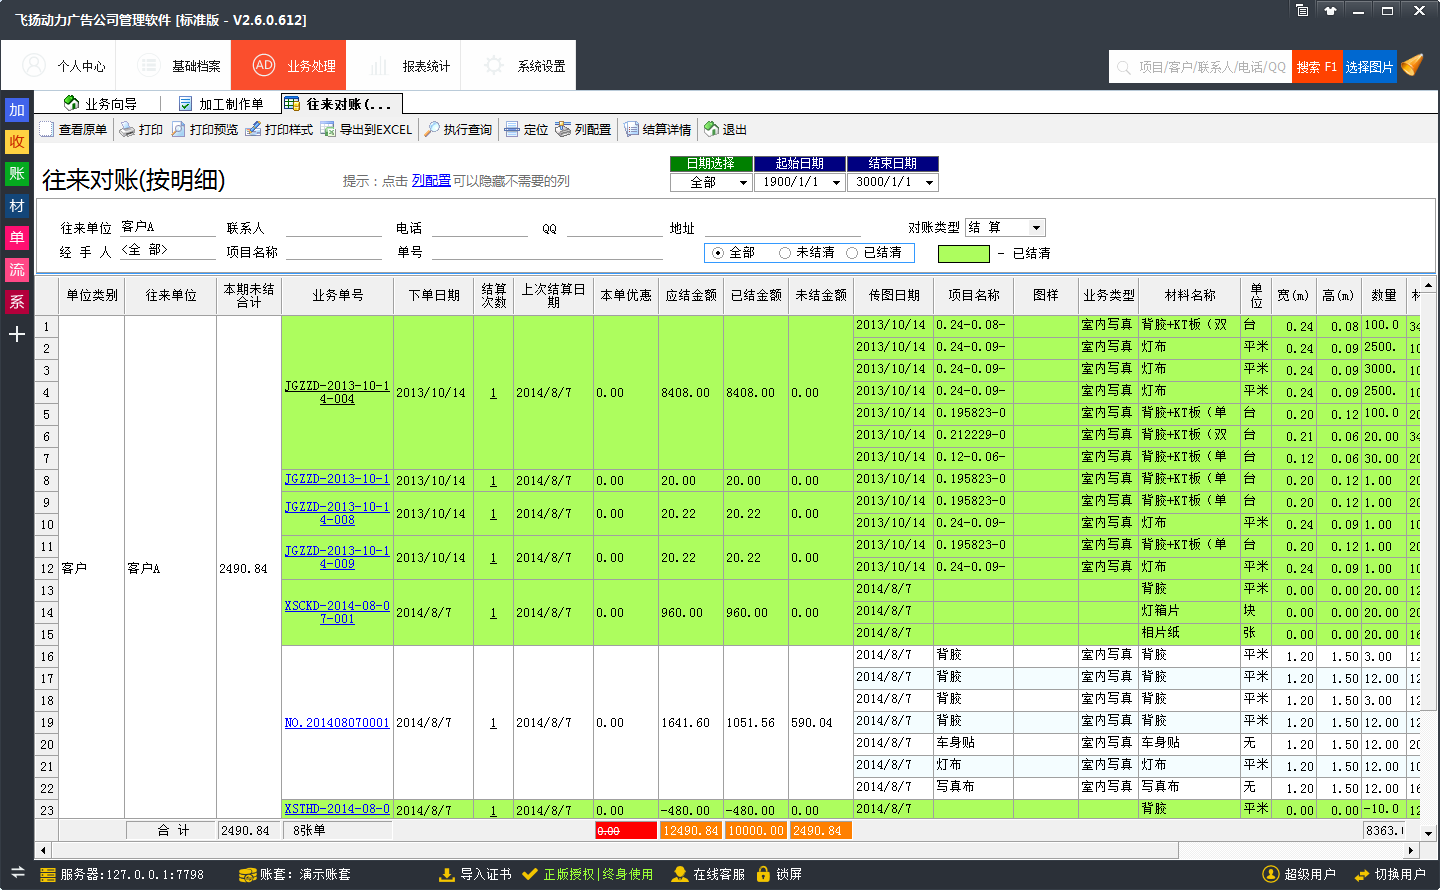This screenshot has height=890, width=1440.
Task: Click 退出 exit toolbar icon
Action: 711,130
